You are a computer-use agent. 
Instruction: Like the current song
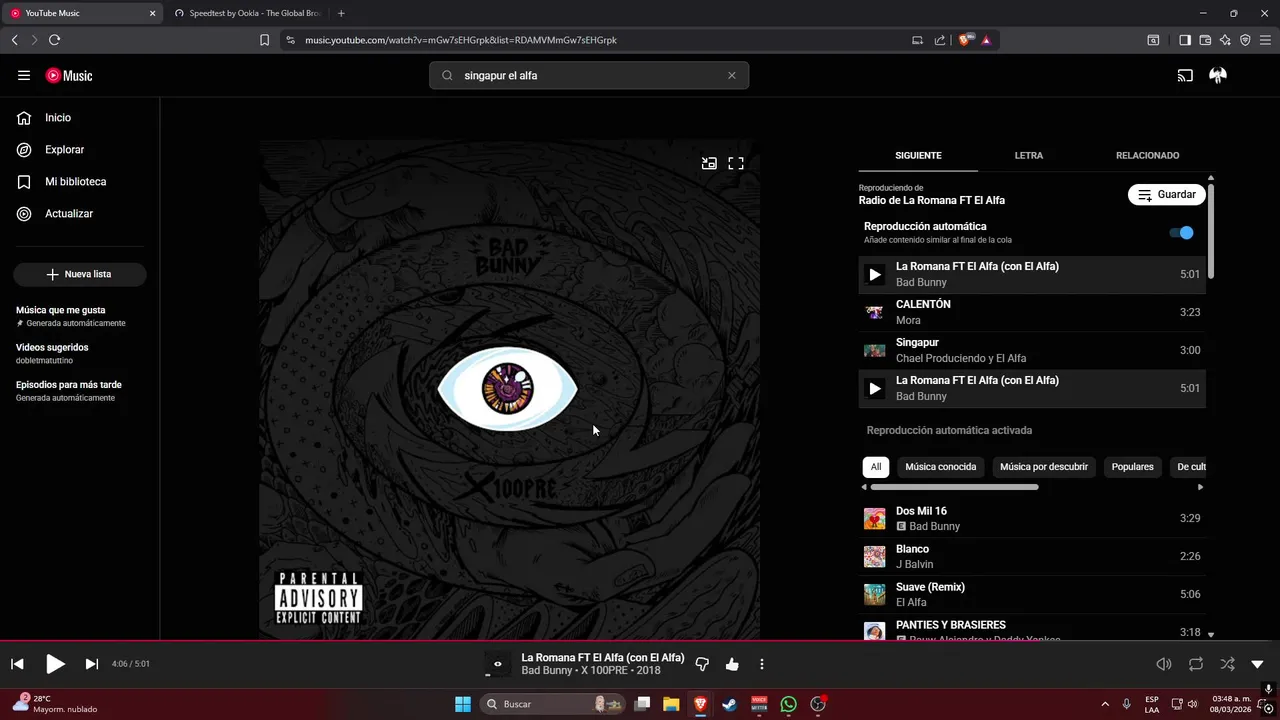pyautogui.click(x=732, y=664)
